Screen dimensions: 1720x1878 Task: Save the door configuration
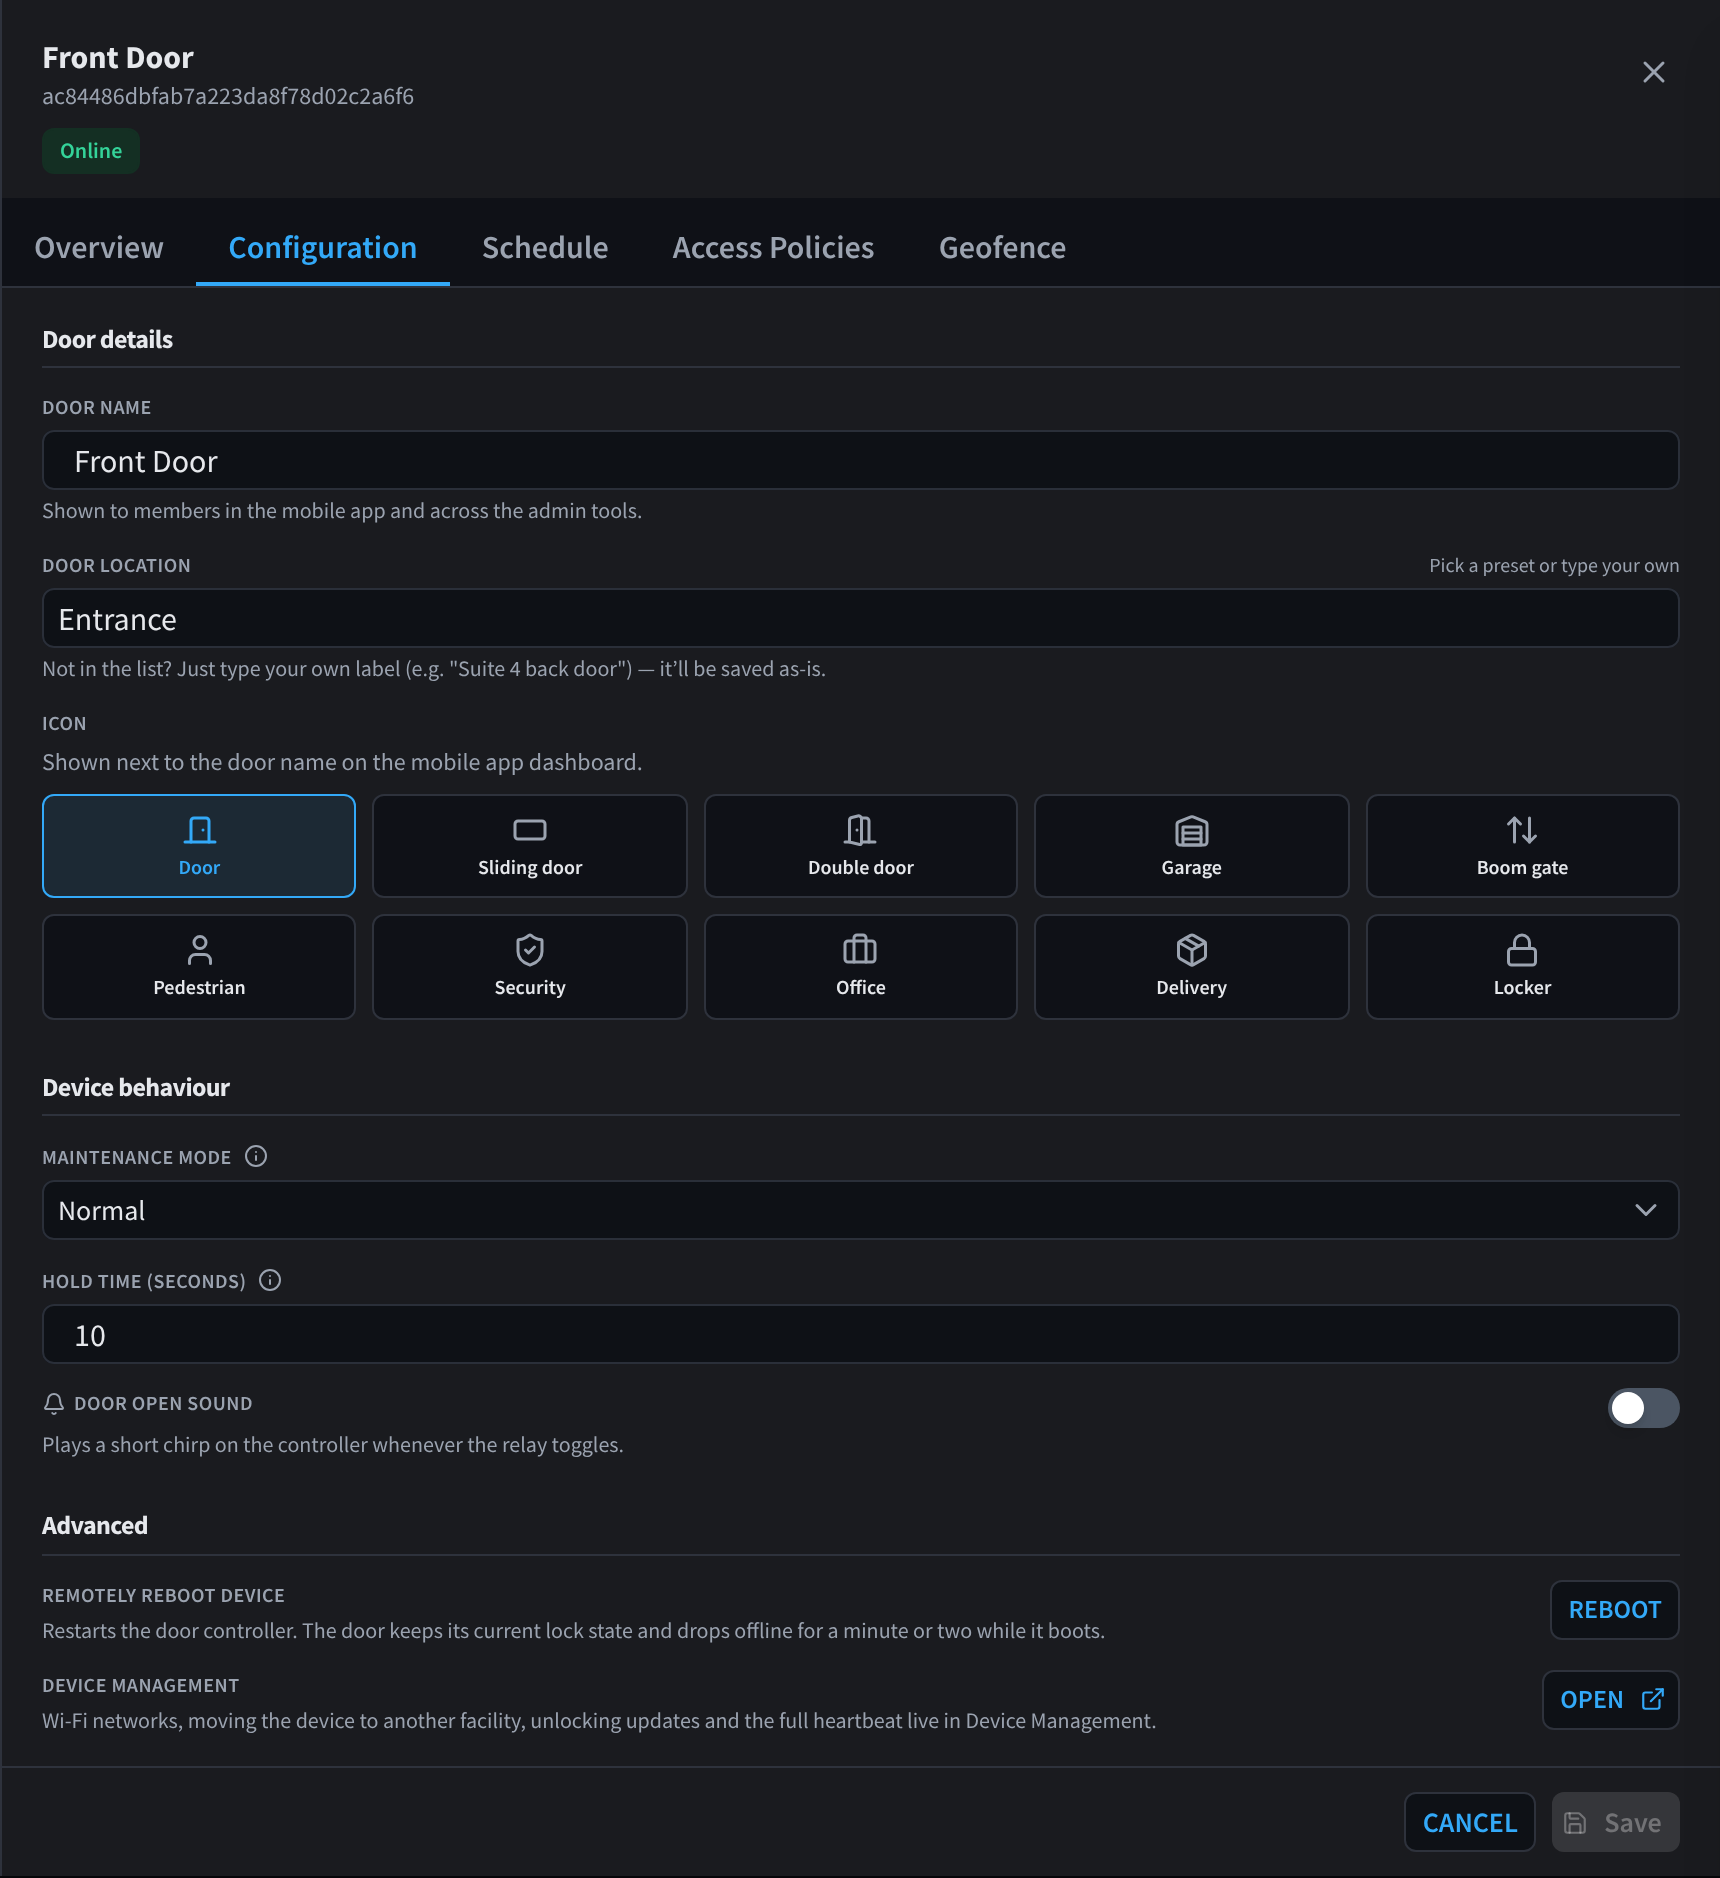pos(1615,1822)
